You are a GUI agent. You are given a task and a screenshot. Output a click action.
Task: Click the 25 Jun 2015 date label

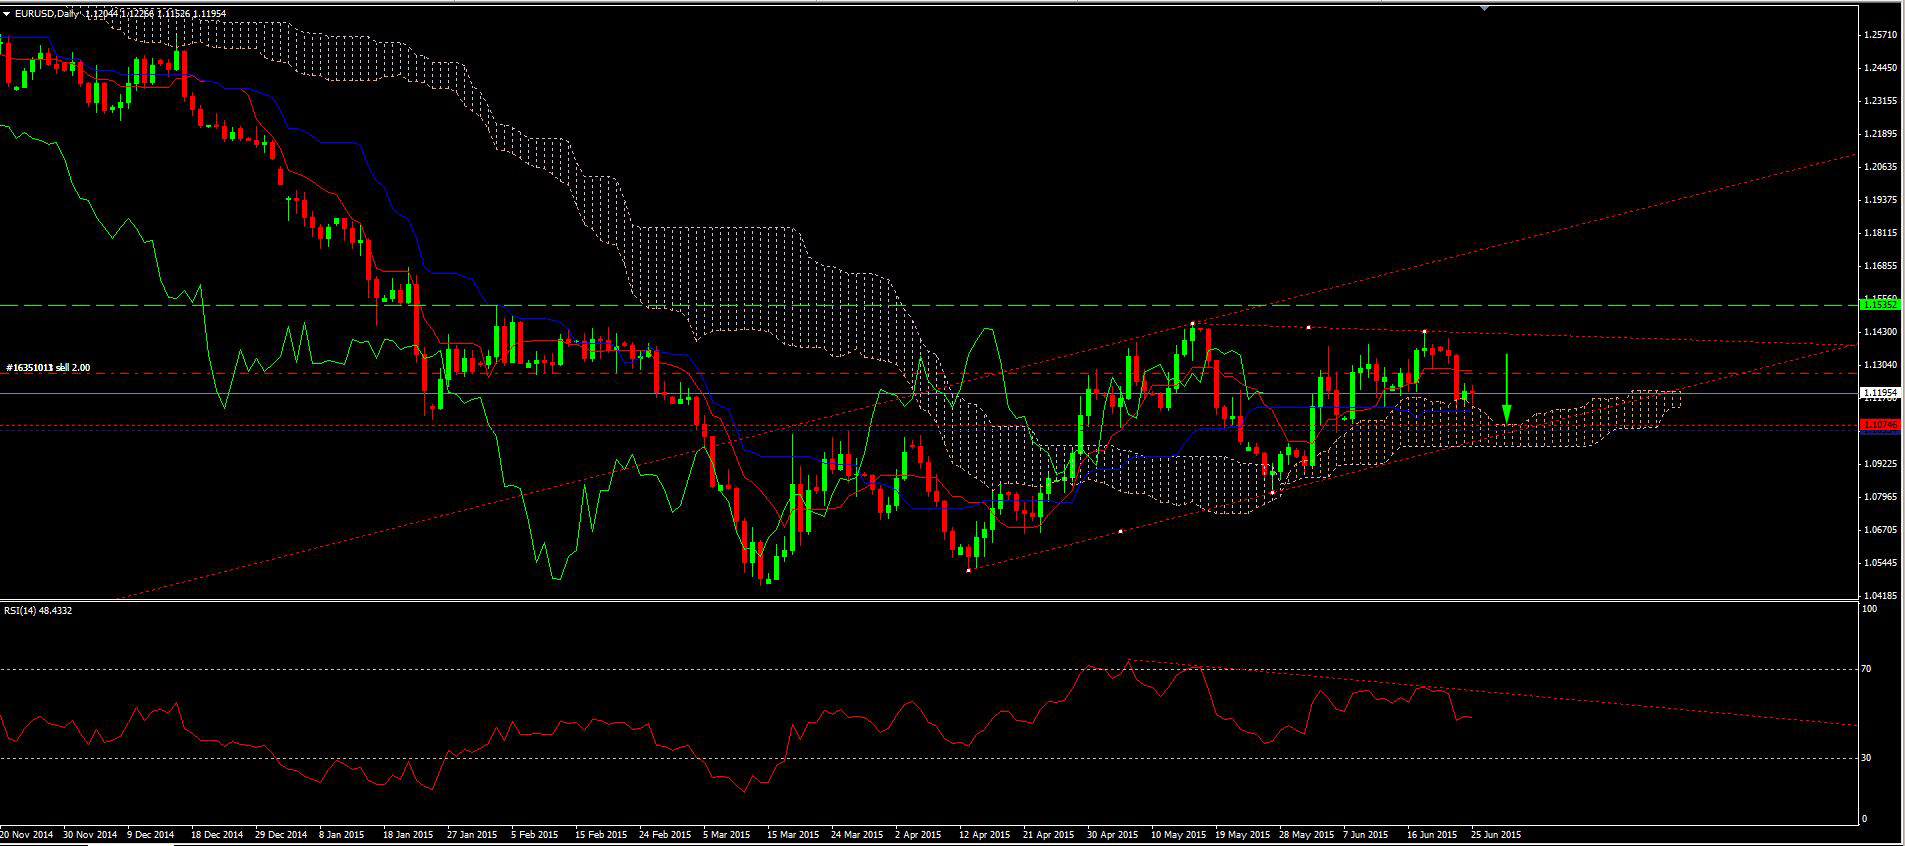(x=1496, y=834)
